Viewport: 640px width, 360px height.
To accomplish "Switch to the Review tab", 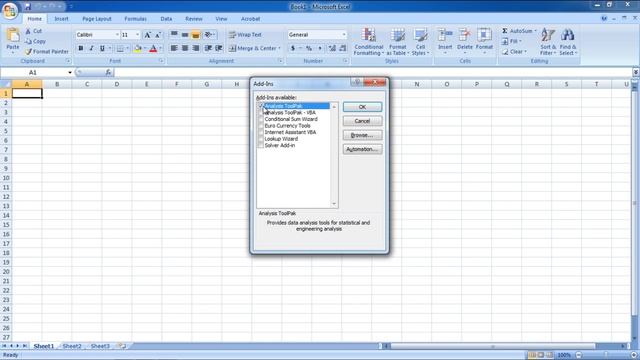I will [x=193, y=19].
